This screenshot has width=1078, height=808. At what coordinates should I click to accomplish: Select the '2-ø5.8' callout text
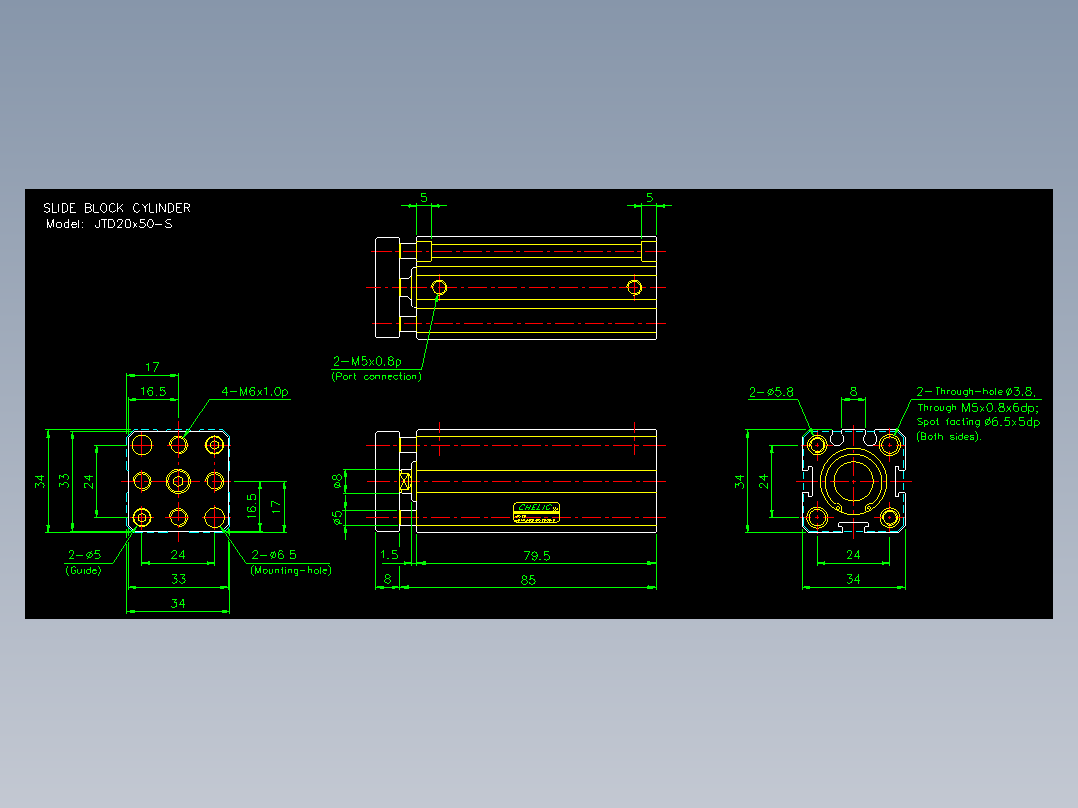click(x=771, y=392)
